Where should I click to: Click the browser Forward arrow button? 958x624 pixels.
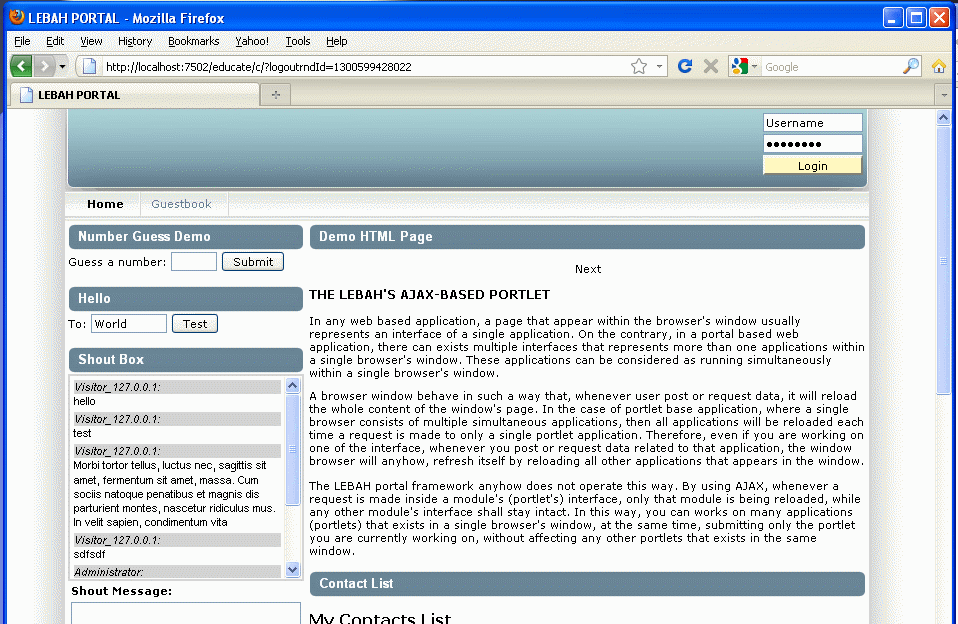tap(44, 66)
